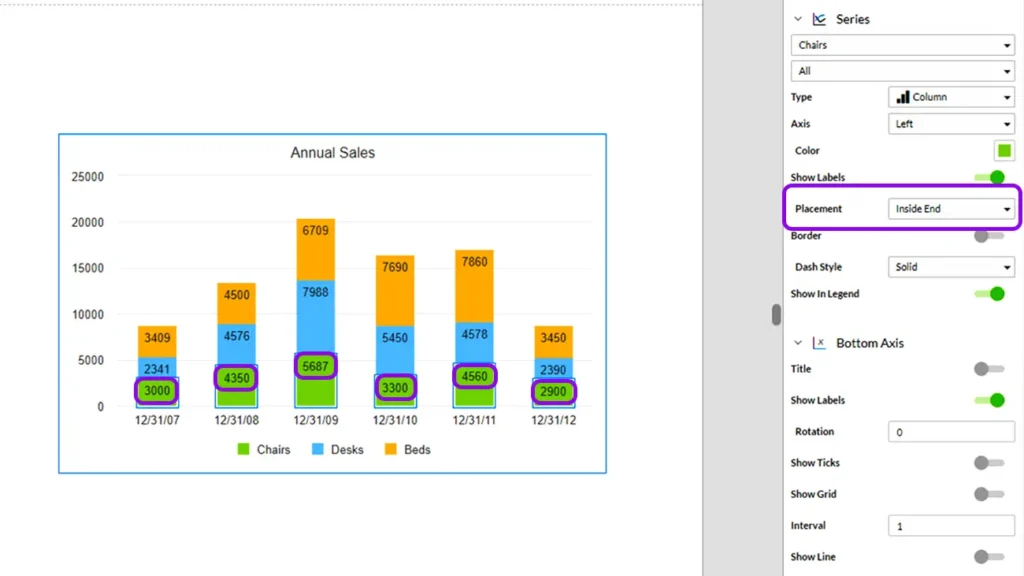Image resolution: width=1024 pixels, height=576 pixels.
Task: Open the green series Color swatch
Action: (x=1004, y=151)
